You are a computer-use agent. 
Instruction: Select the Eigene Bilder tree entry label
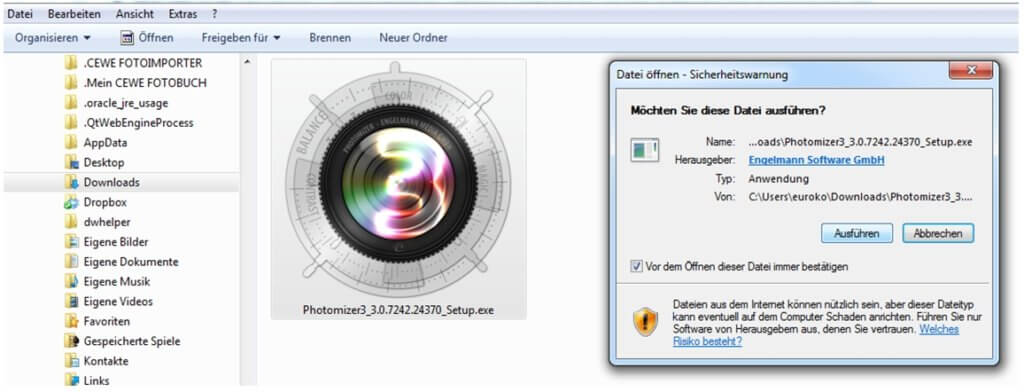pos(116,242)
